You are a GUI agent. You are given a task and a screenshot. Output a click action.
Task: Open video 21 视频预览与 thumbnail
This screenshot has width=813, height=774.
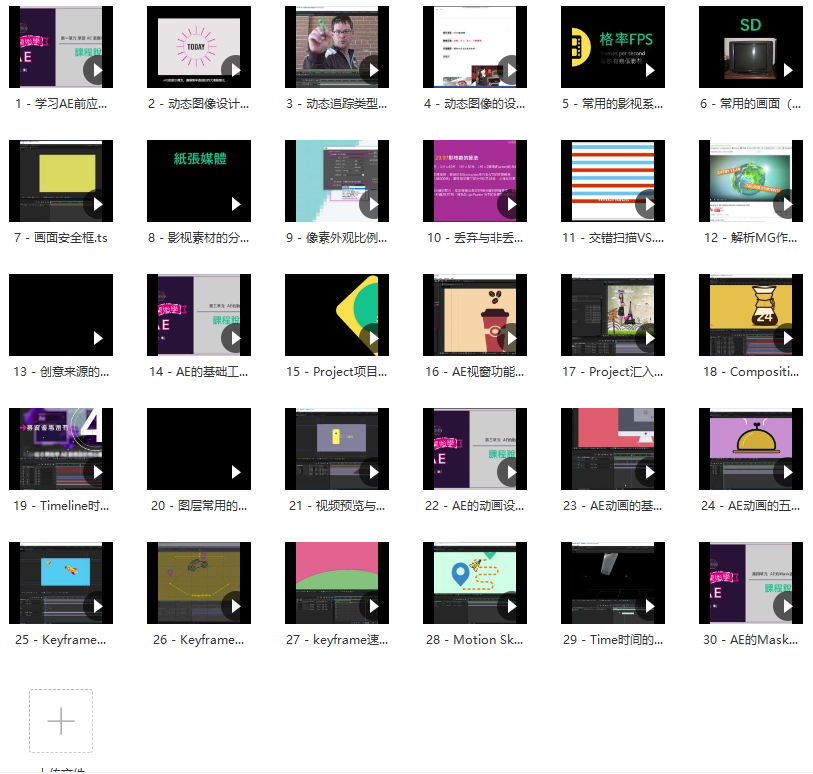[330, 448]
